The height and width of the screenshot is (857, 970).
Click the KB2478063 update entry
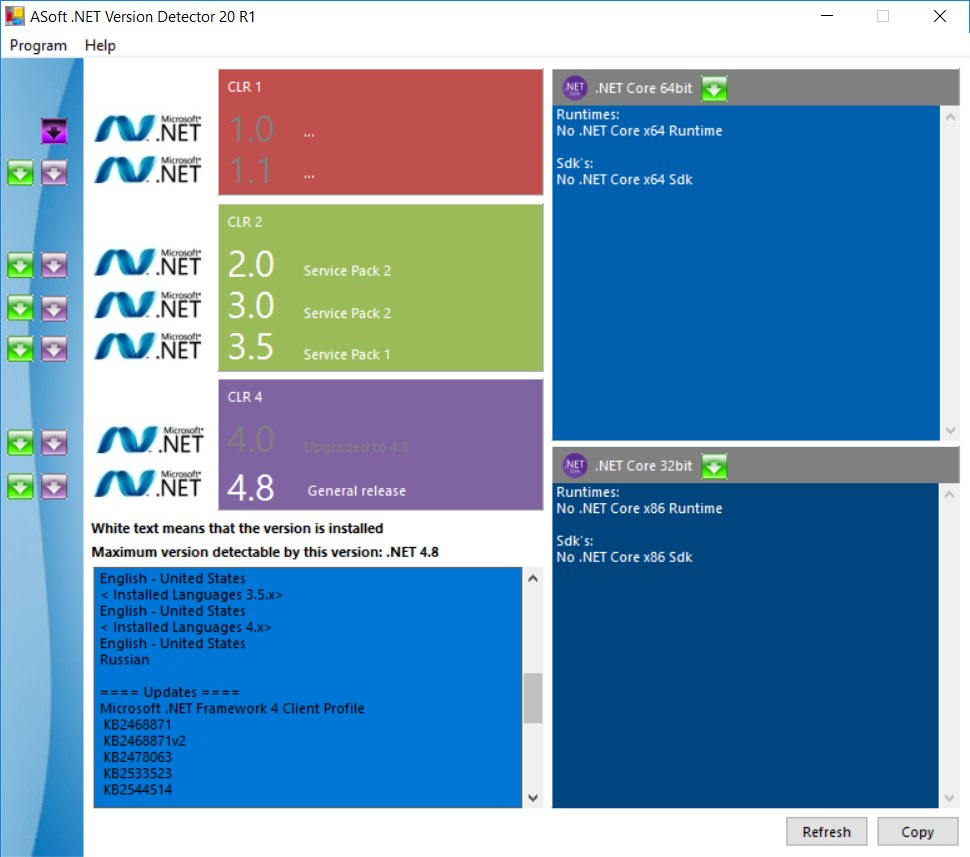[x=137, y=757]
